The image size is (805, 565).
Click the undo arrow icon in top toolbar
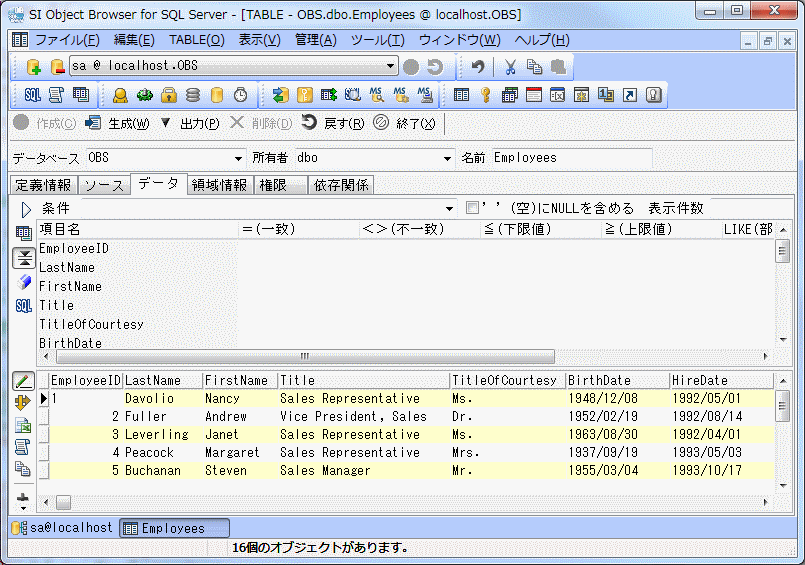tap(478, 67)
